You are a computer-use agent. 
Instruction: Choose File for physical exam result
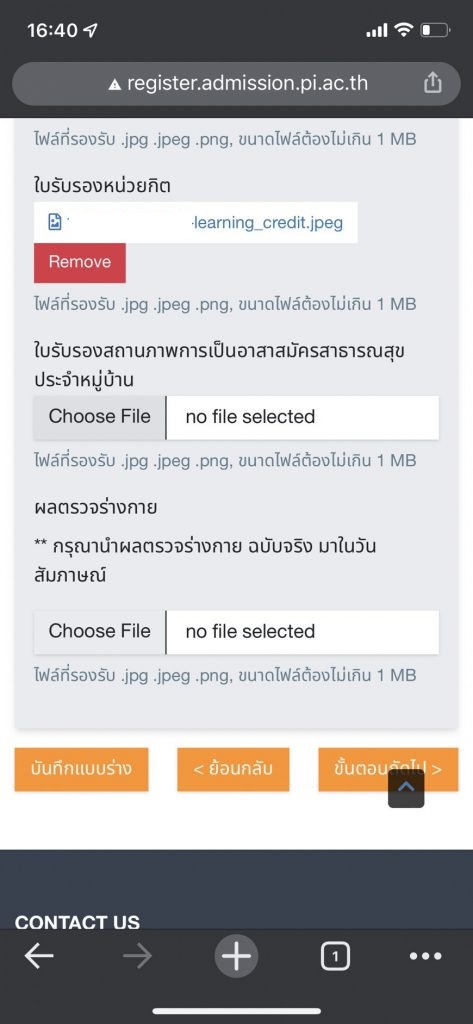100,632
